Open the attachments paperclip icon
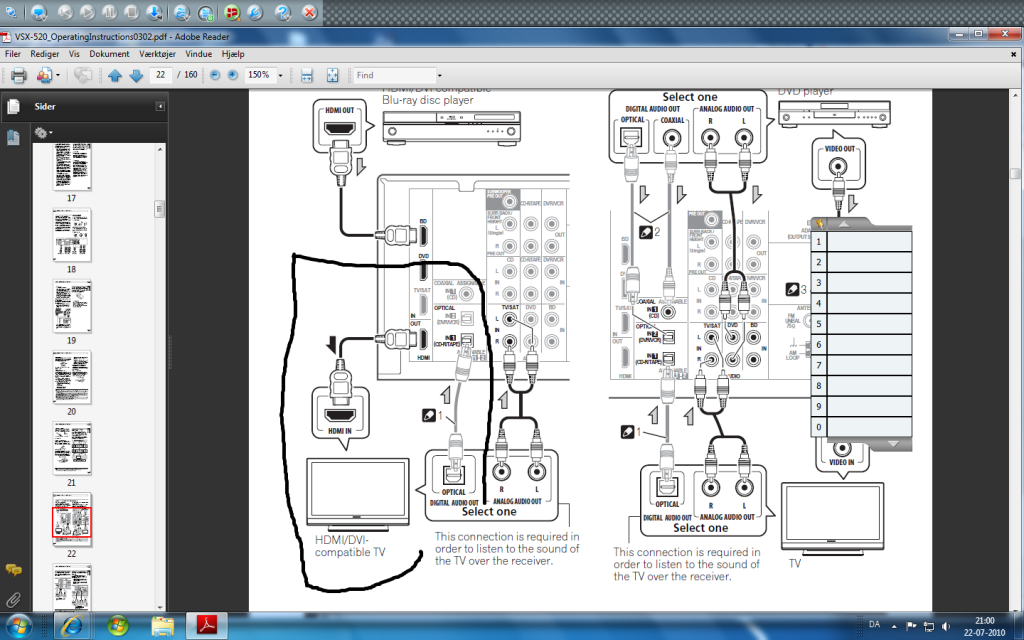Screen dimensions: 1024x640 [x=13, y=599]
